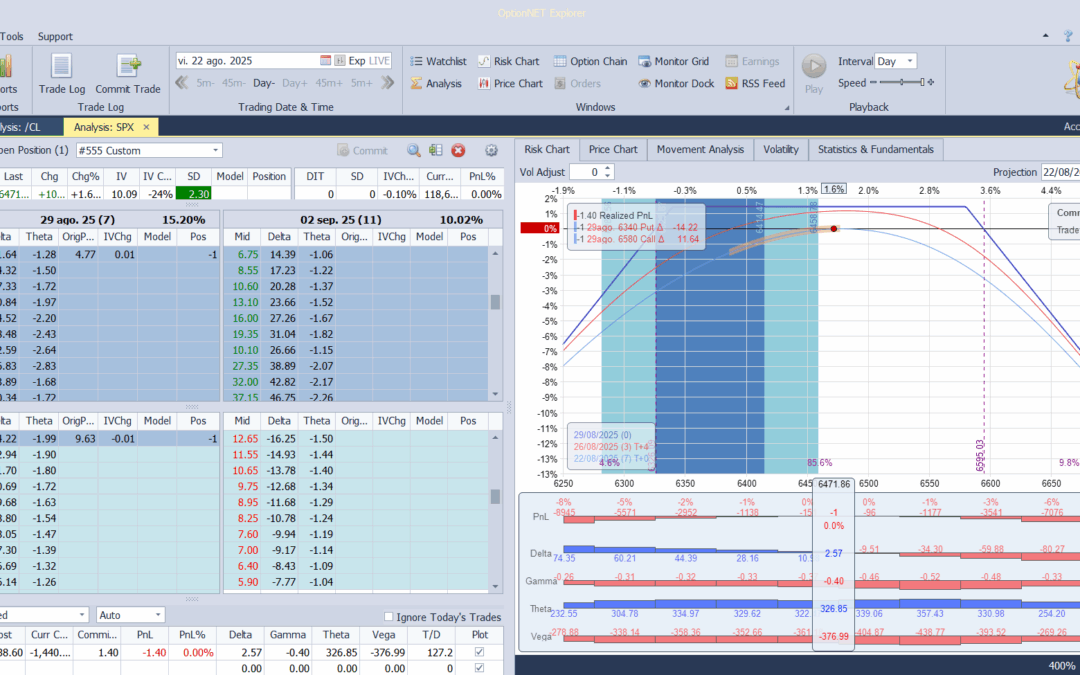Image resolution: width=1080 pixels, height=675 pixels.
Task: Jump forward with double right arrows
Action: (387, 83)
